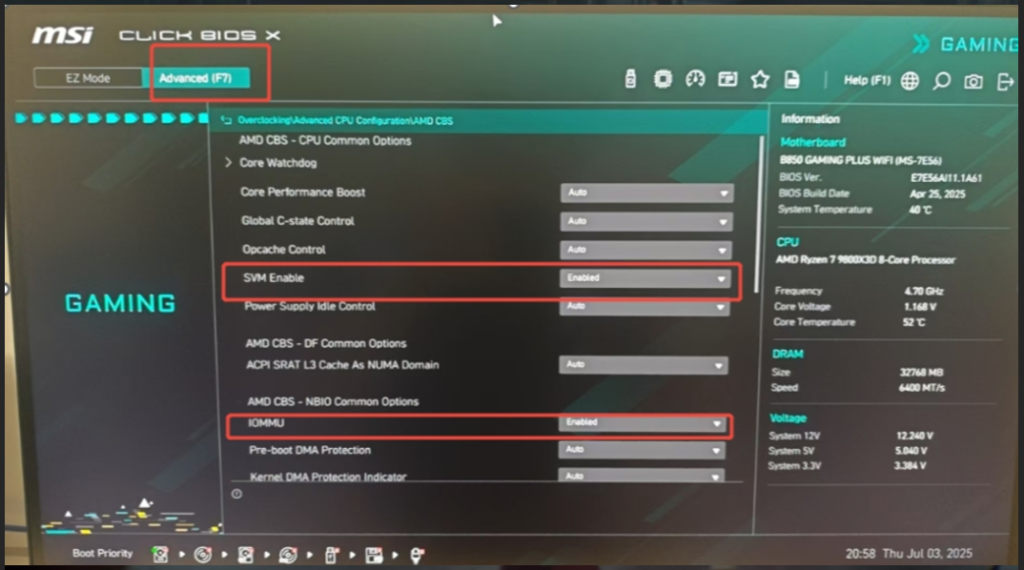
Task: Open Kernel DMA Protection Indicator dropdown
Action: click(641, 476)
